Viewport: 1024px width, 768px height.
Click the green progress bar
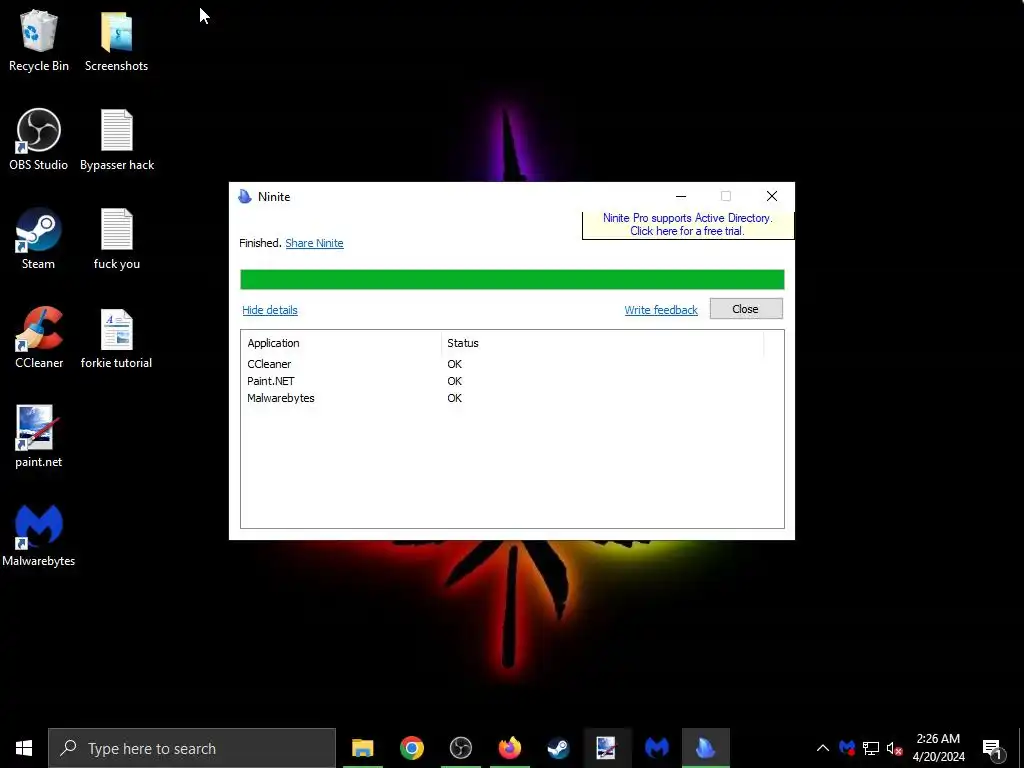(x=512, y=280)
